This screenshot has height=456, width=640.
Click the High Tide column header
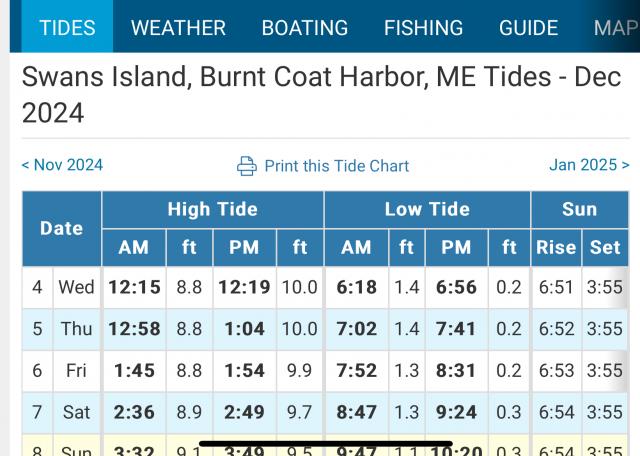(x=212, y=209)
